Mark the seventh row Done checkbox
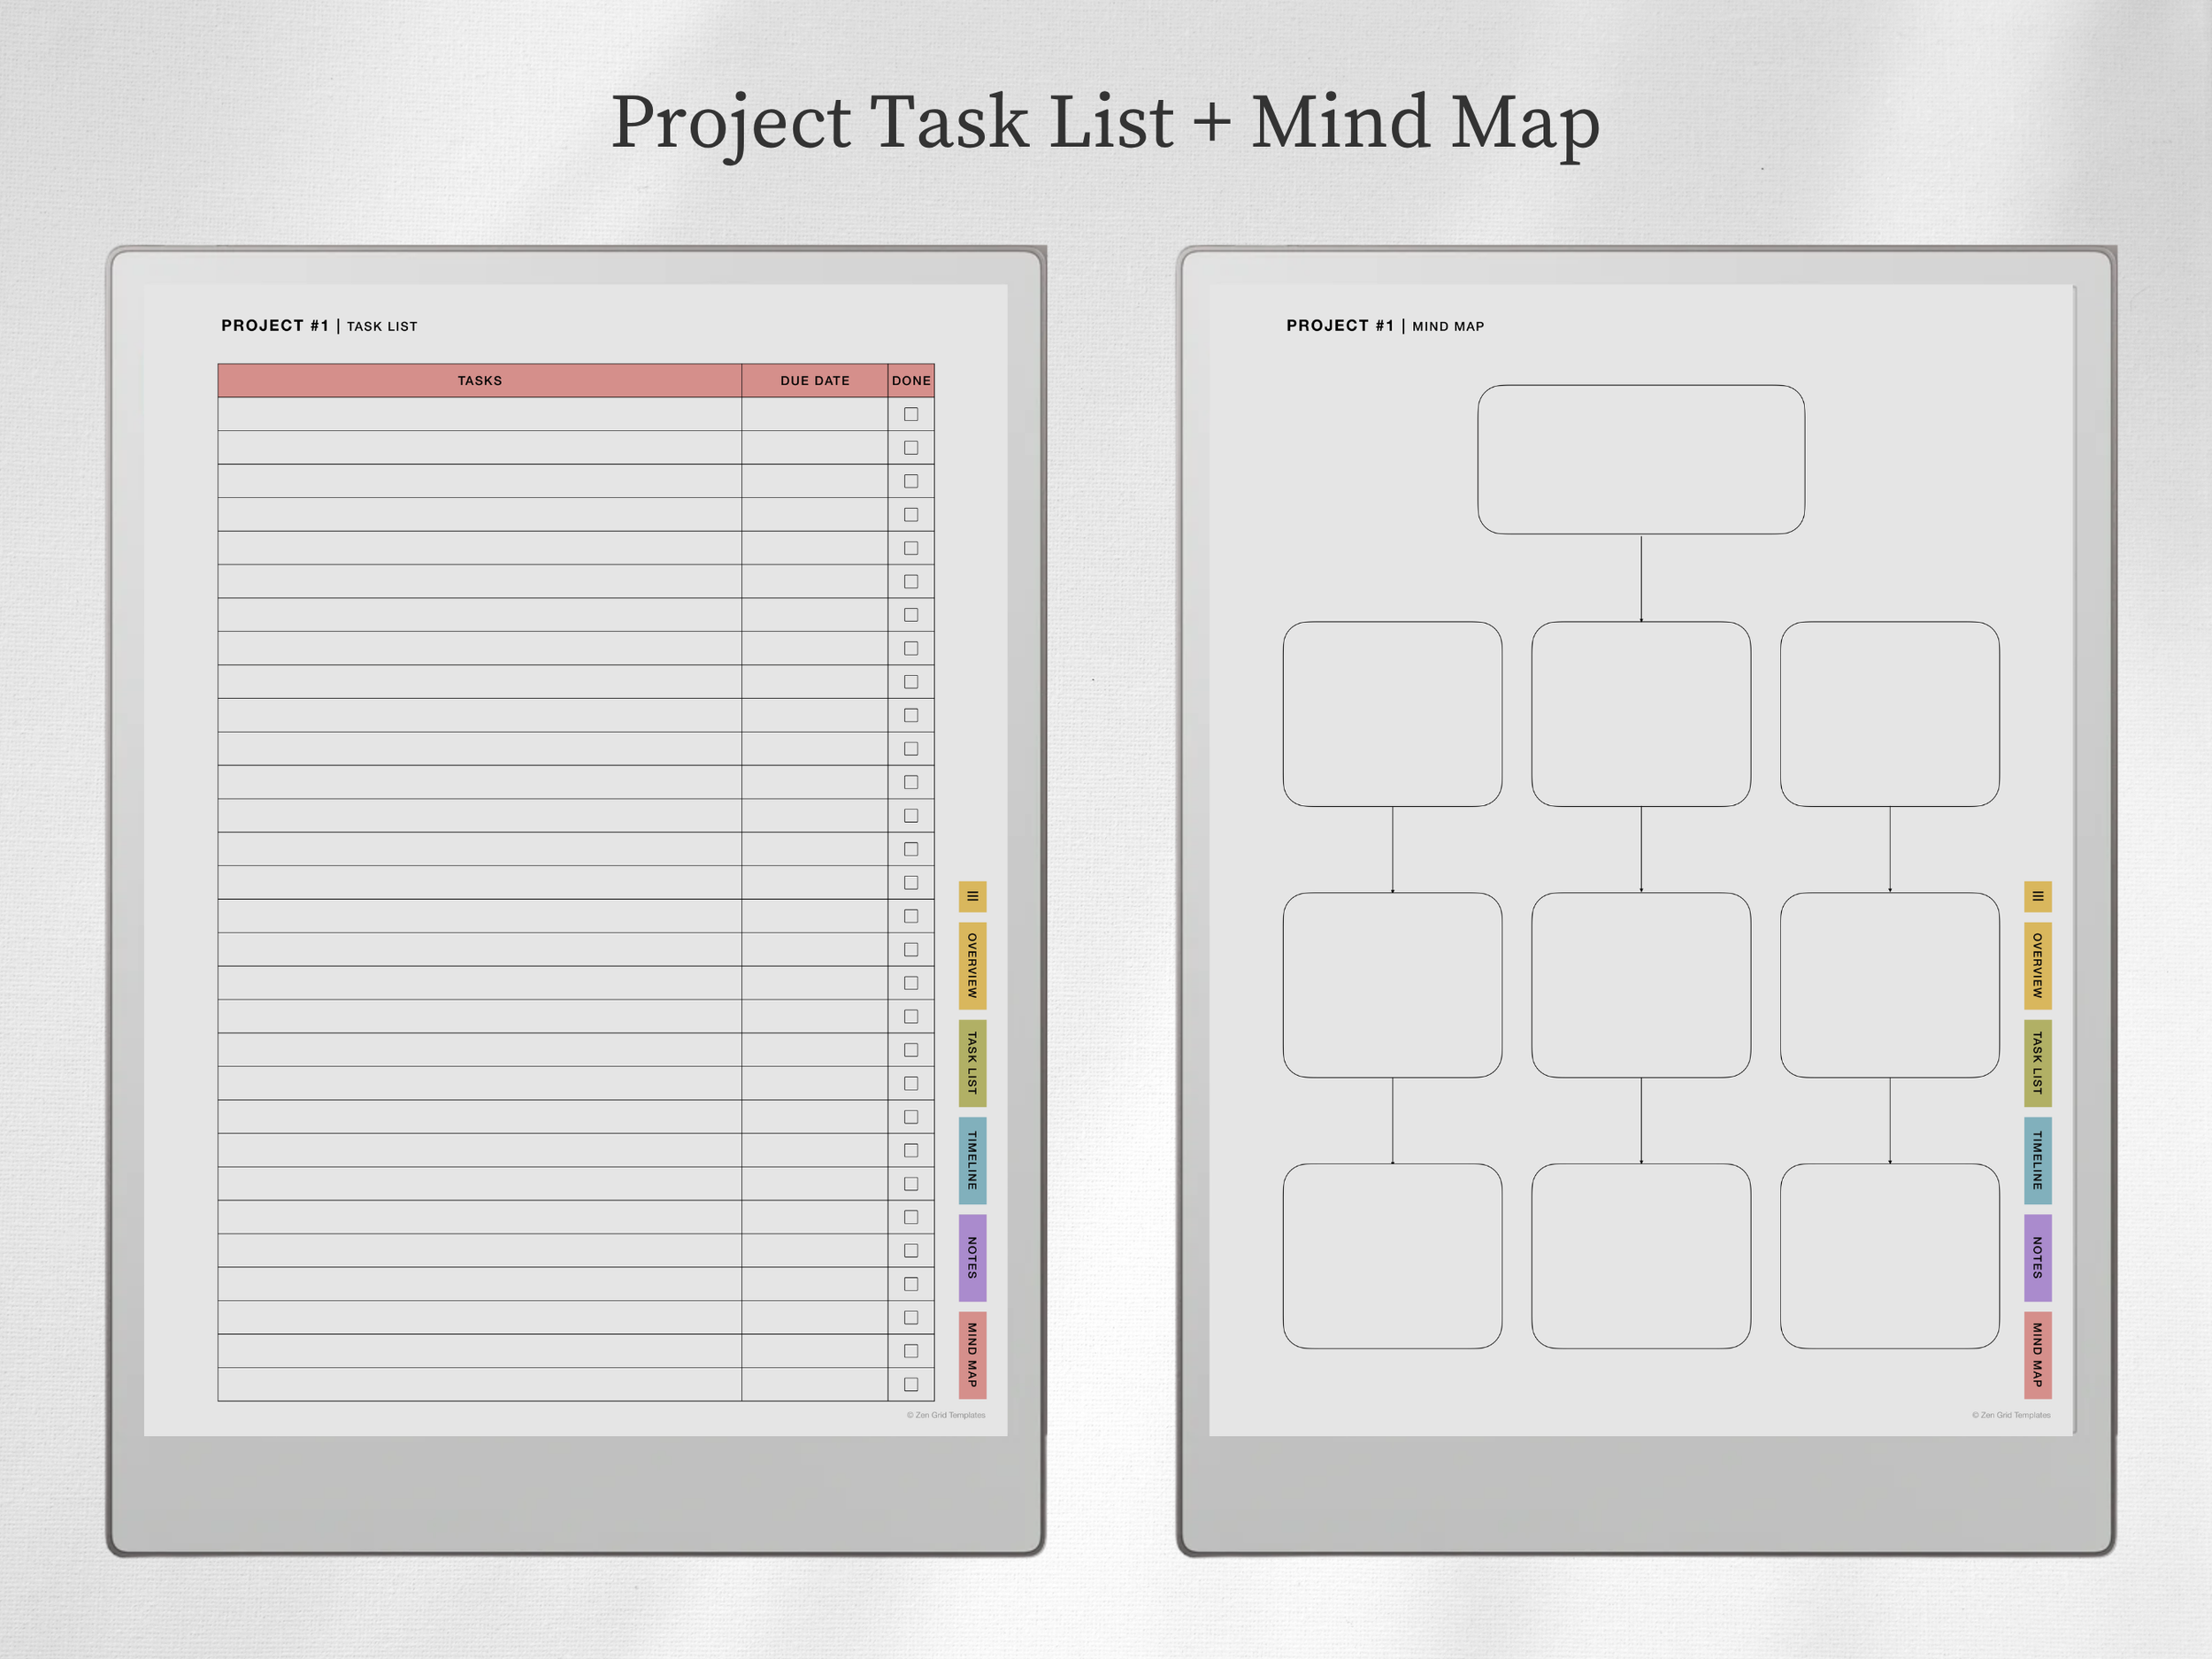 pyautogui.click(x=911, y=615)
